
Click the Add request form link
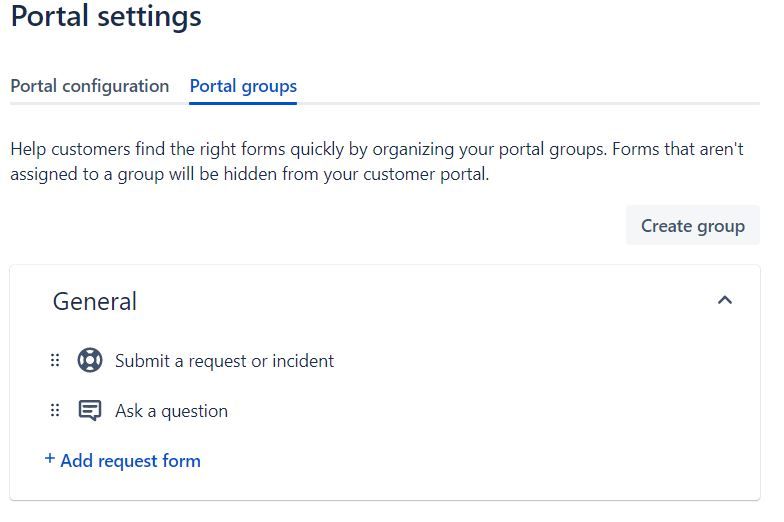pos(130,461)
